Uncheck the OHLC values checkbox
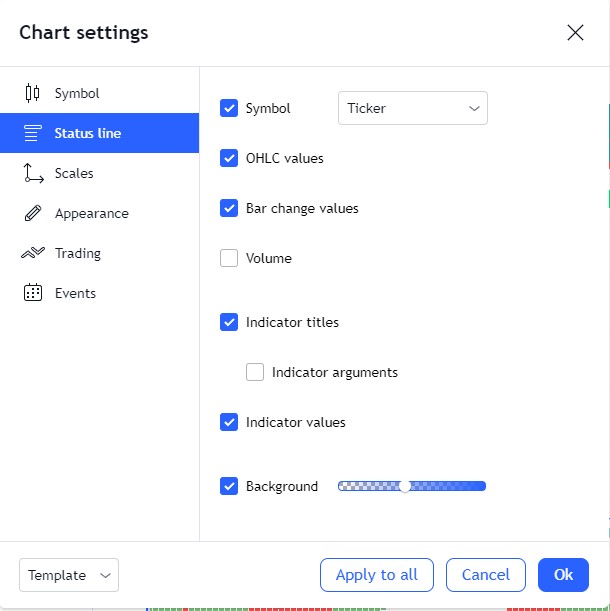The width and height of the screenshot is (610, 611). click(229, 158)
